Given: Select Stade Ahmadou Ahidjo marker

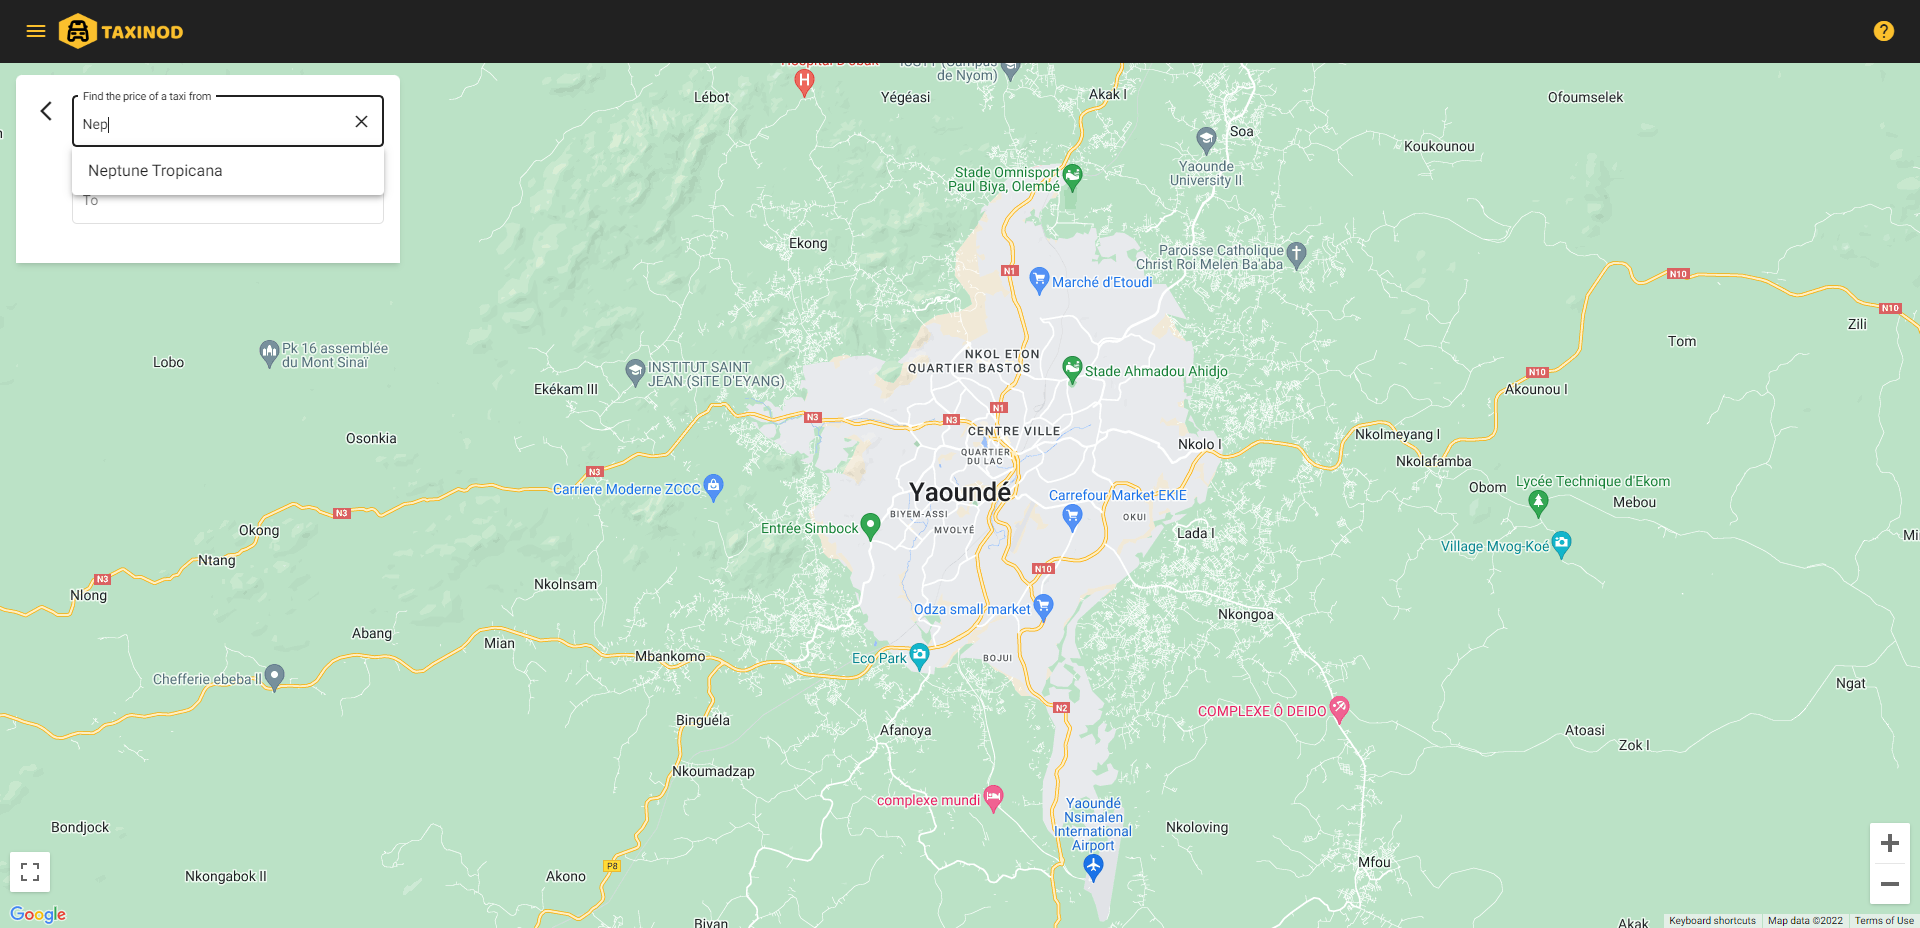Looking at the screenshot, I should click(x=1072, y=369).
